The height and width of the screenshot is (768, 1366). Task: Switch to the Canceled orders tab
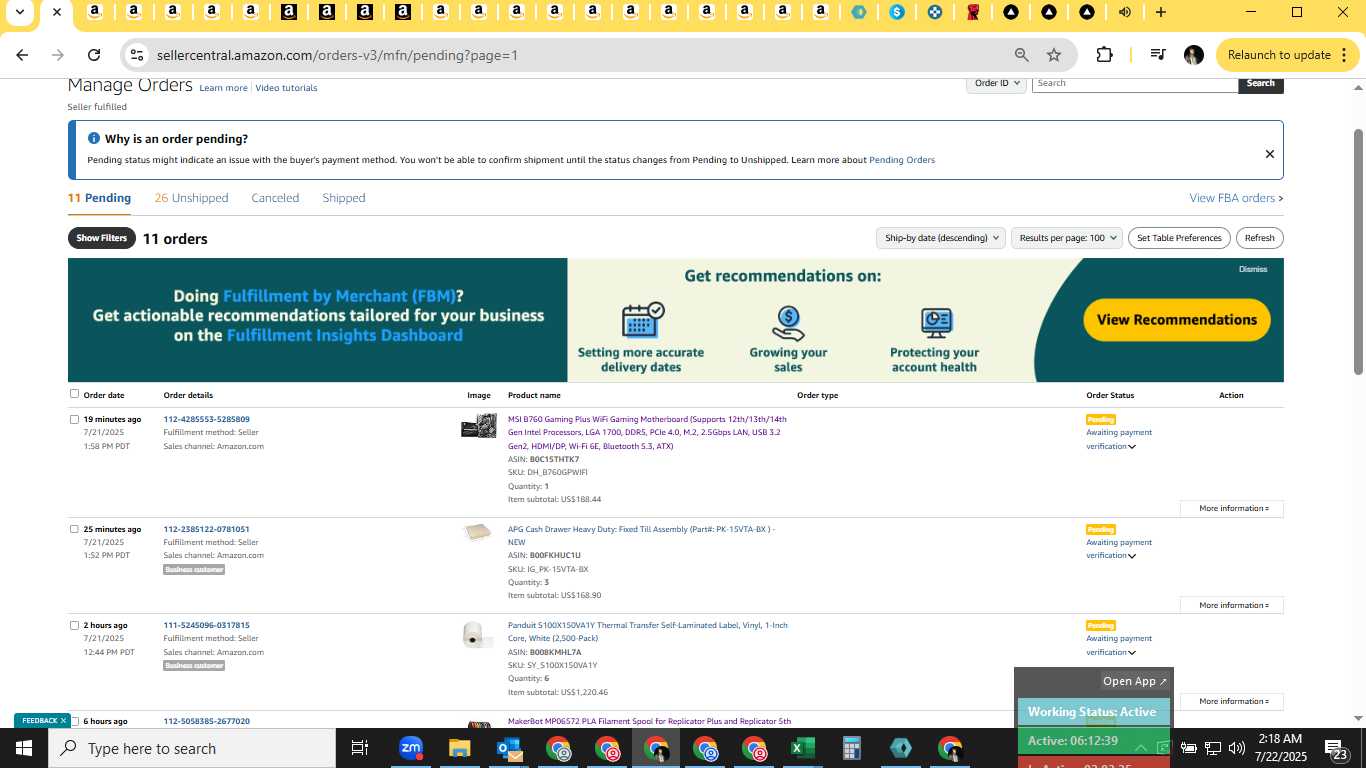275,198
